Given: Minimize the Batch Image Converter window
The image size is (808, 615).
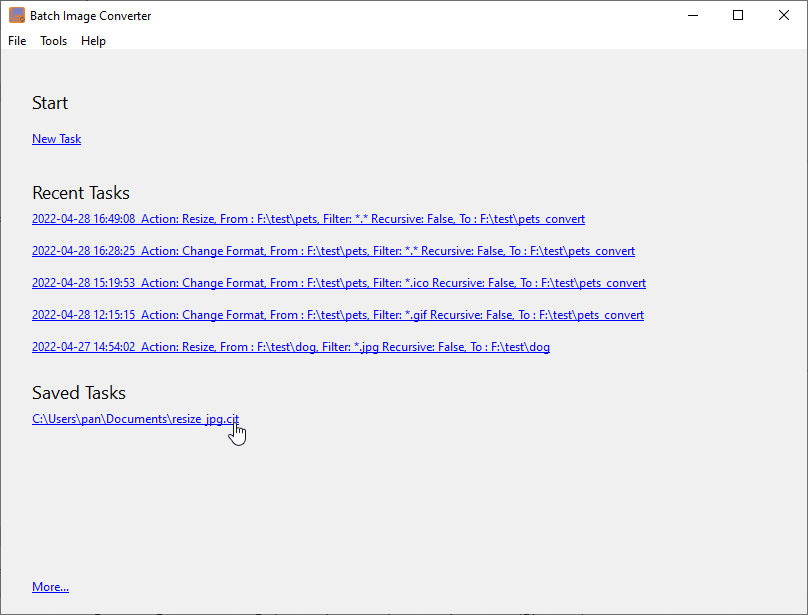Looking at the screenshot, I should (693, 15).
